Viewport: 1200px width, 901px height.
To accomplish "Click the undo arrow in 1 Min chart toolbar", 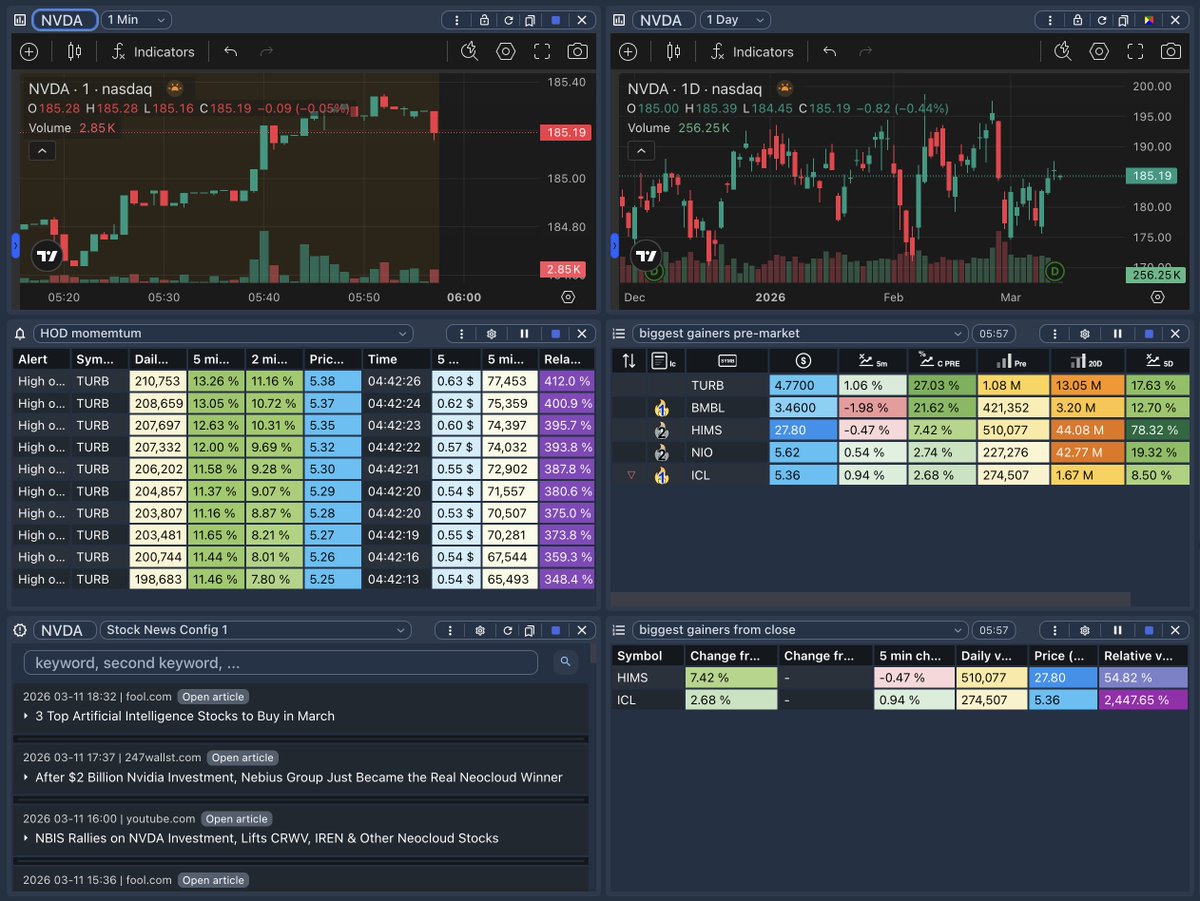I will 231,52.
